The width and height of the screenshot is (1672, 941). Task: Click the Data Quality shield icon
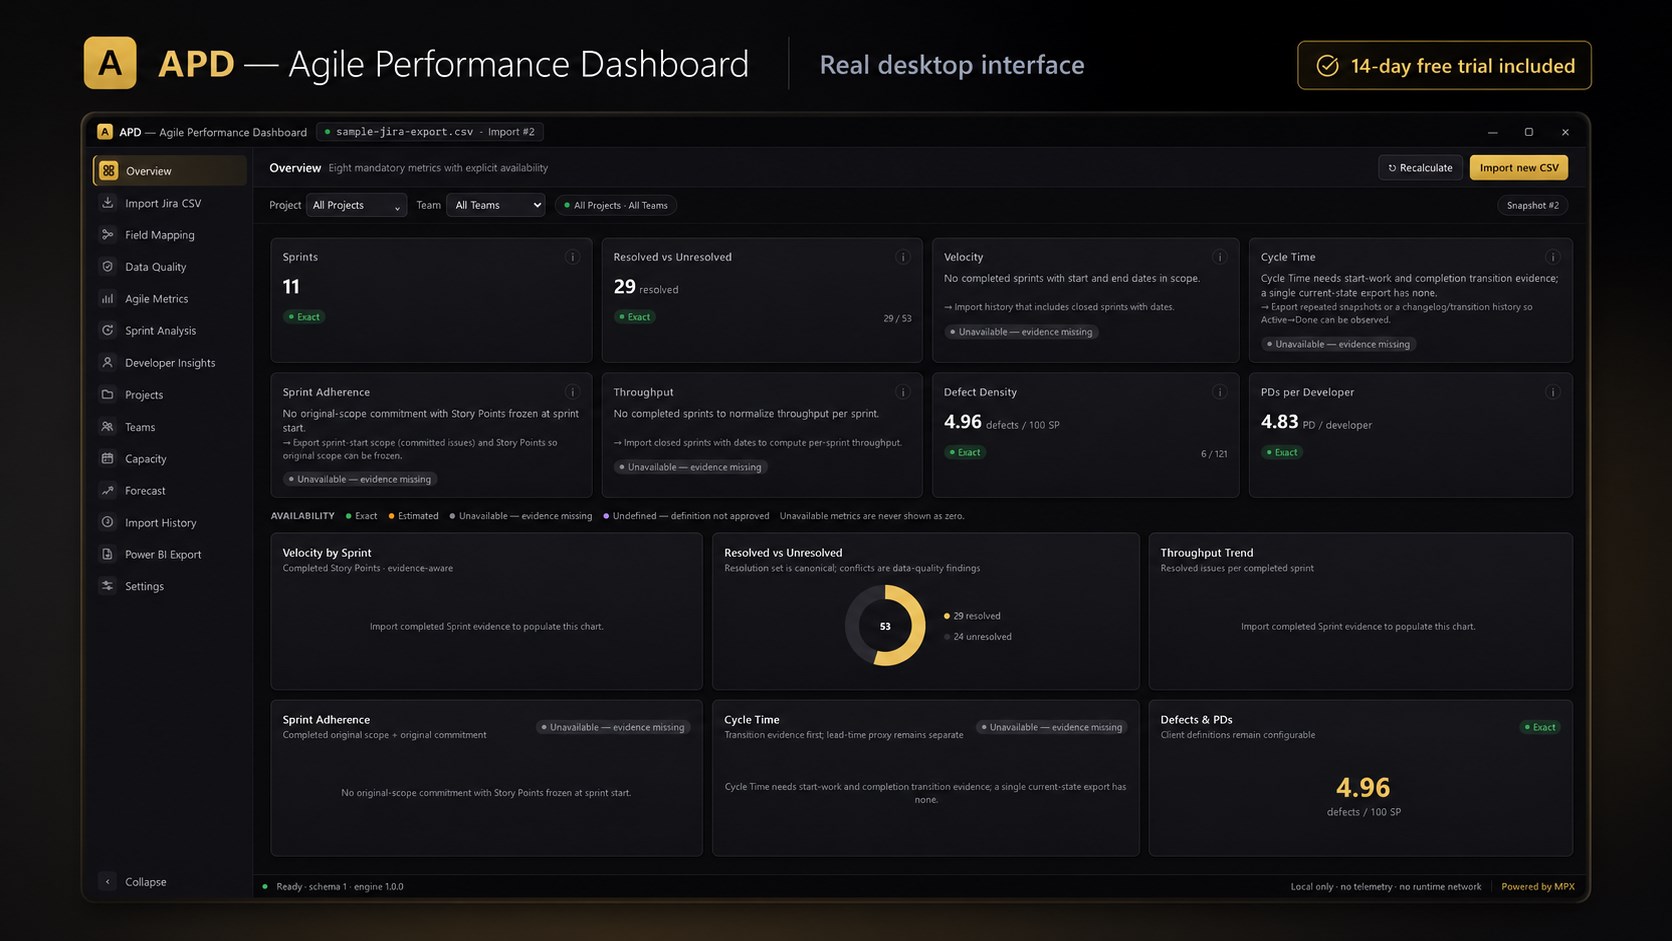(107, 267)
